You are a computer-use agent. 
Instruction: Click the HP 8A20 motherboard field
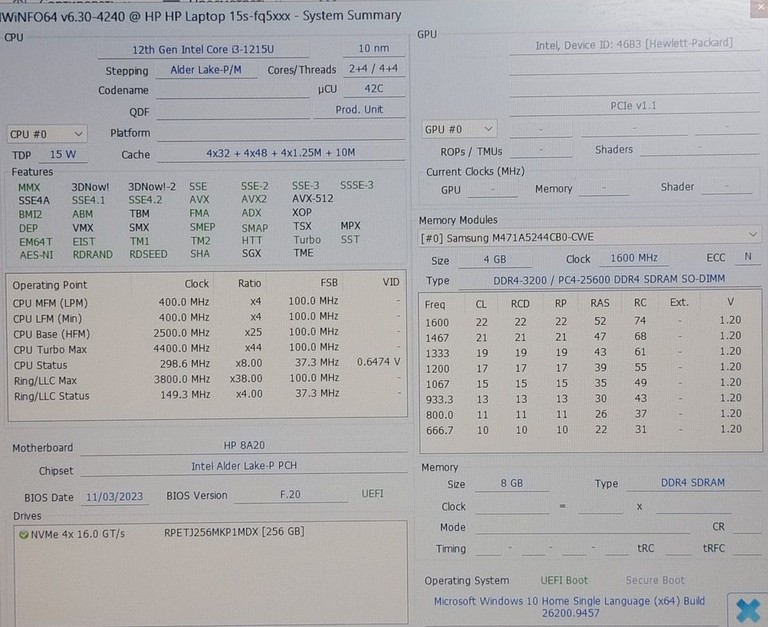[x=244, y=445]
